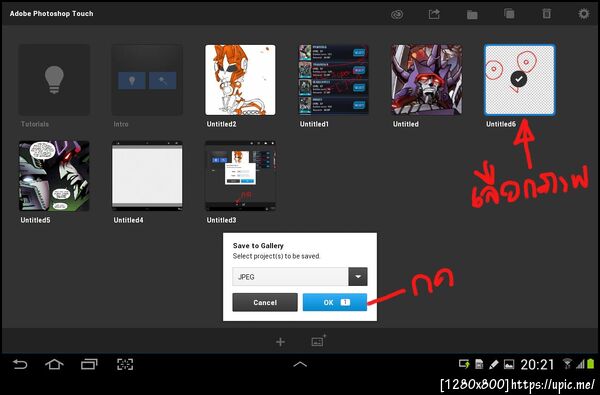
Task: Tap the Wi-Fi signal status icon
Action: click(568, 364)
